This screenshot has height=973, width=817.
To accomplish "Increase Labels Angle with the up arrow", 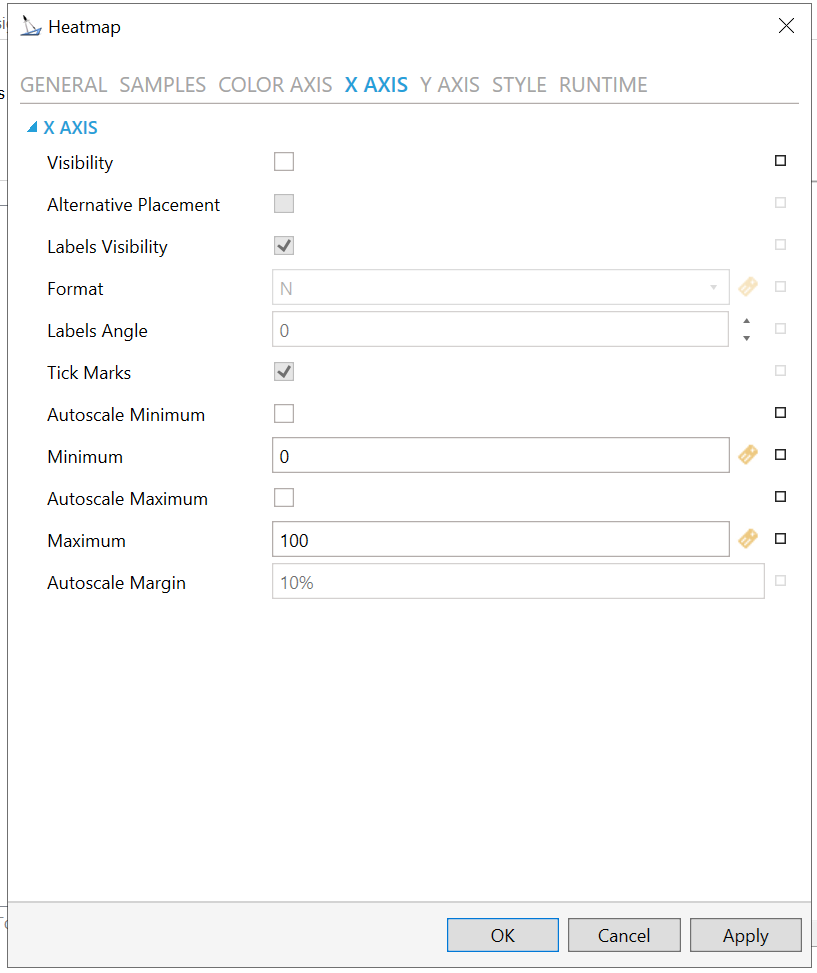I will (x=747, y=321).
